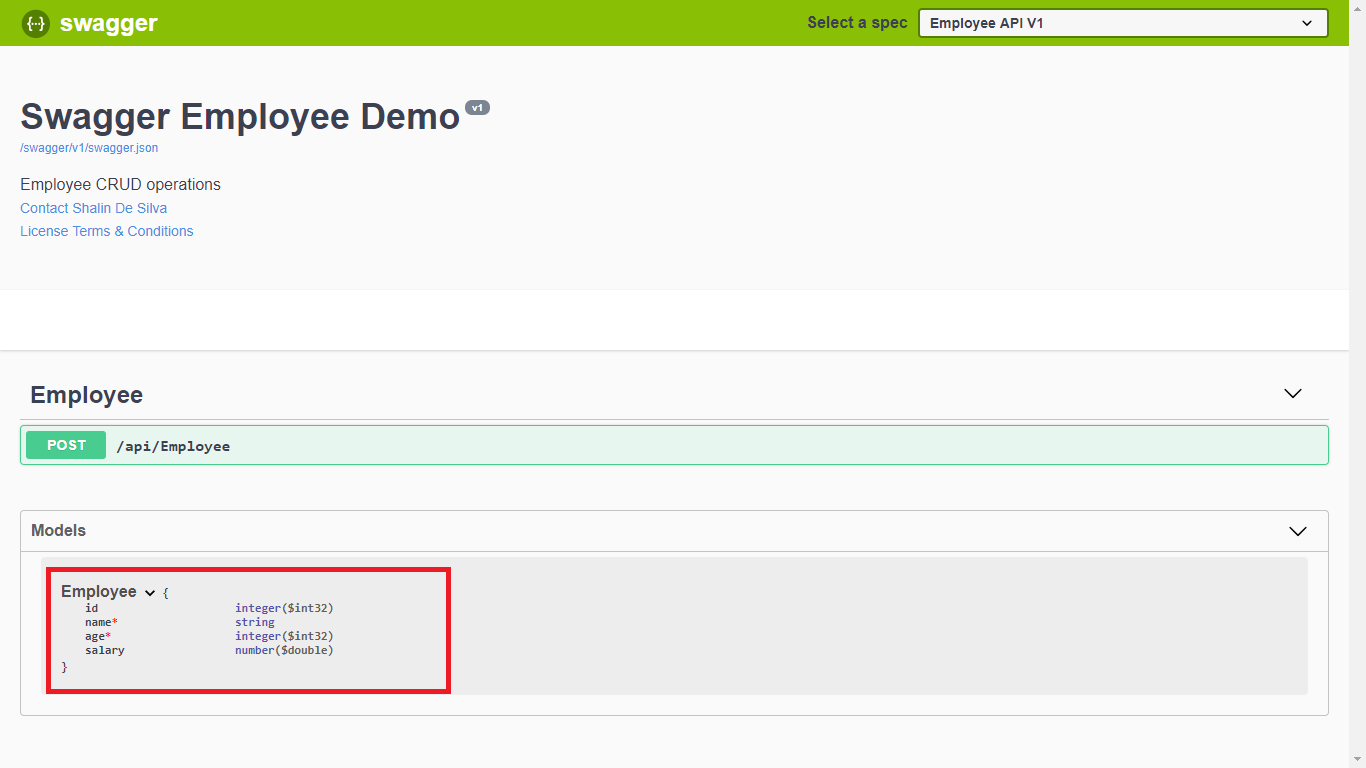1366x768 pixels.
Task: Open the Employee API V1 spec selector
Action: pos(1122,22)
